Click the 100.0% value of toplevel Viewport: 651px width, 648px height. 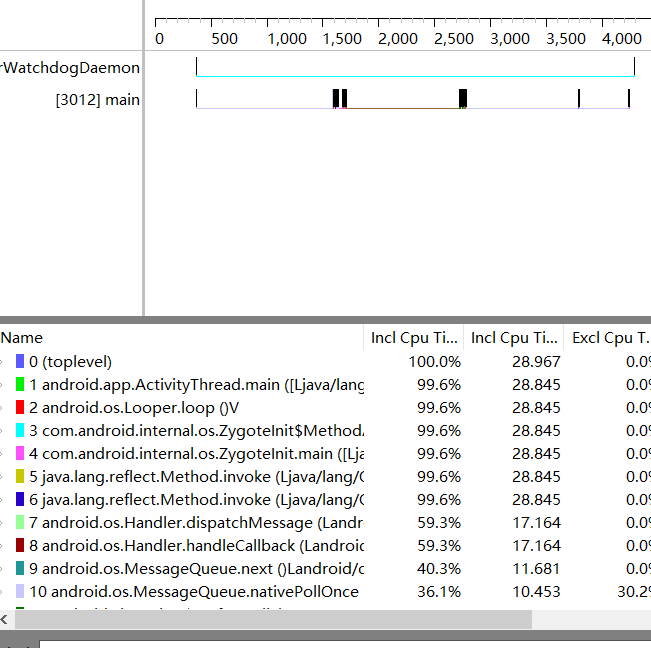(434, 362)
